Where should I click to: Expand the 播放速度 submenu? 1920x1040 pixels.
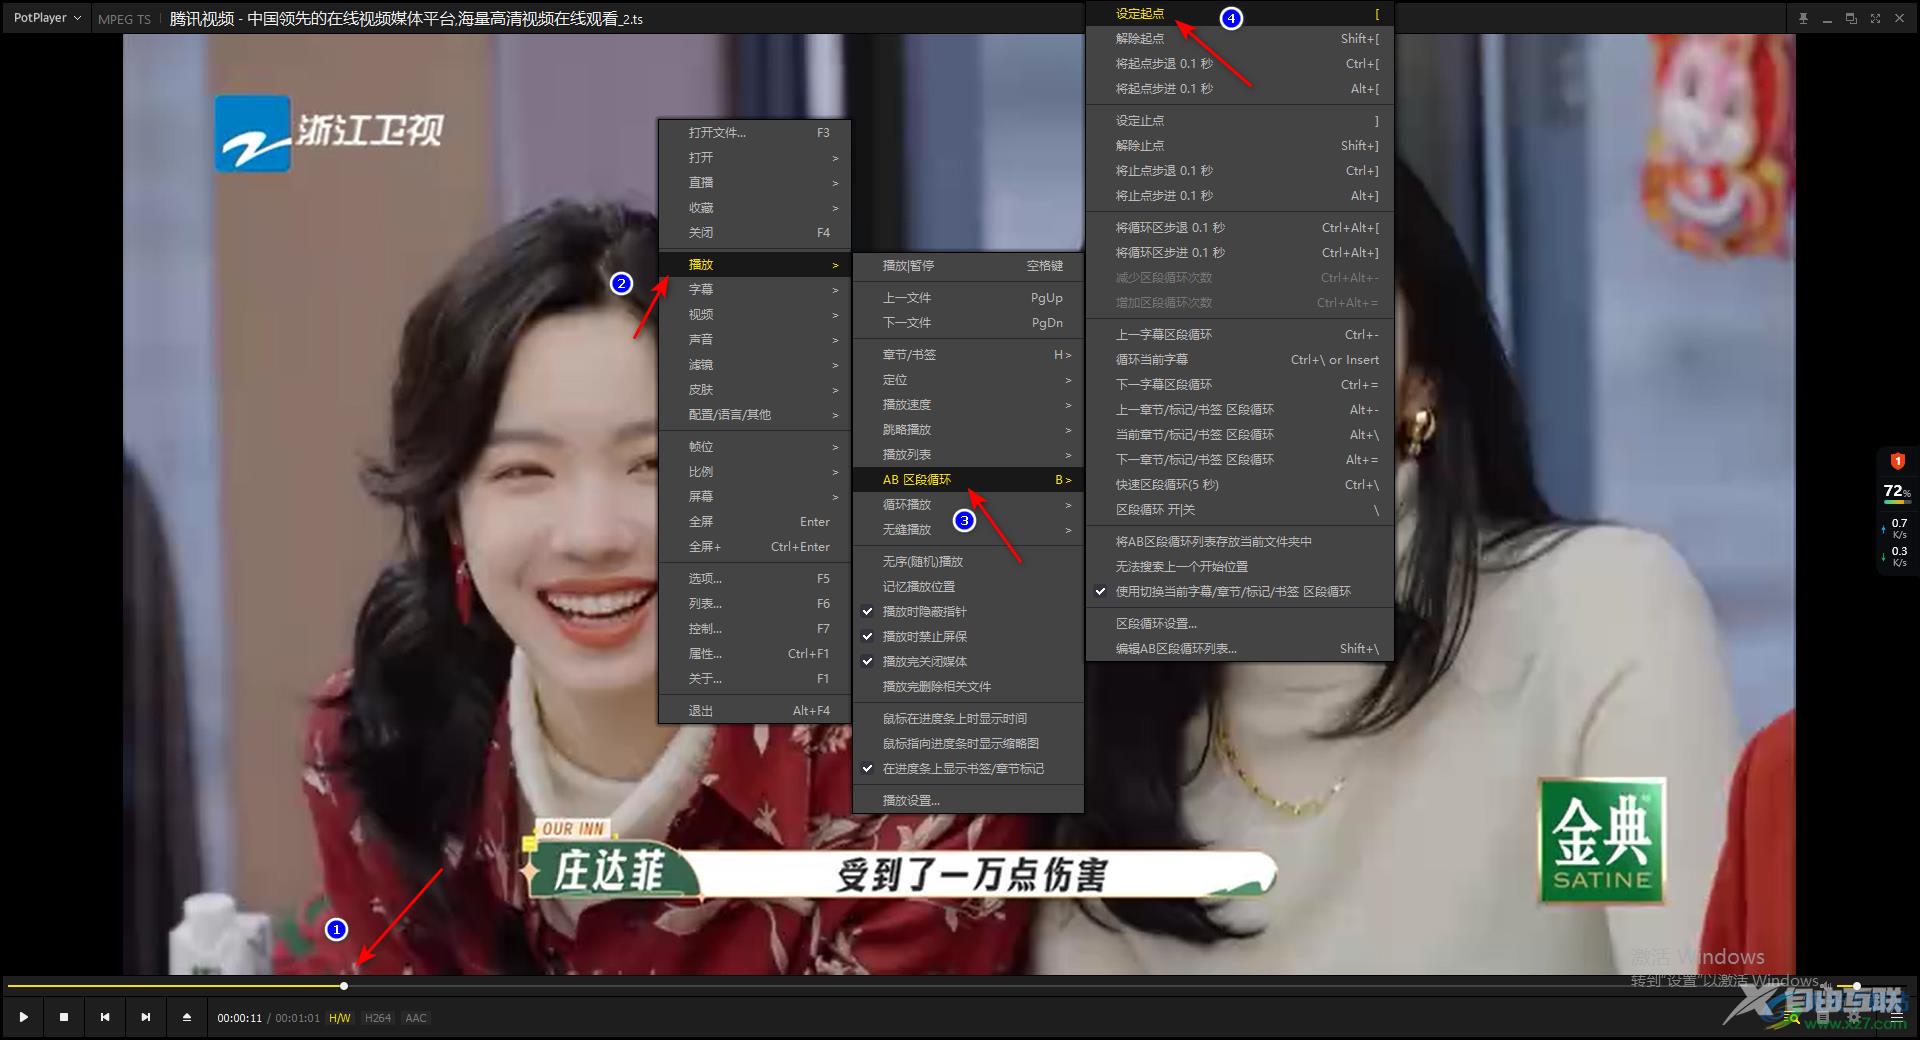tap(968, 404)
